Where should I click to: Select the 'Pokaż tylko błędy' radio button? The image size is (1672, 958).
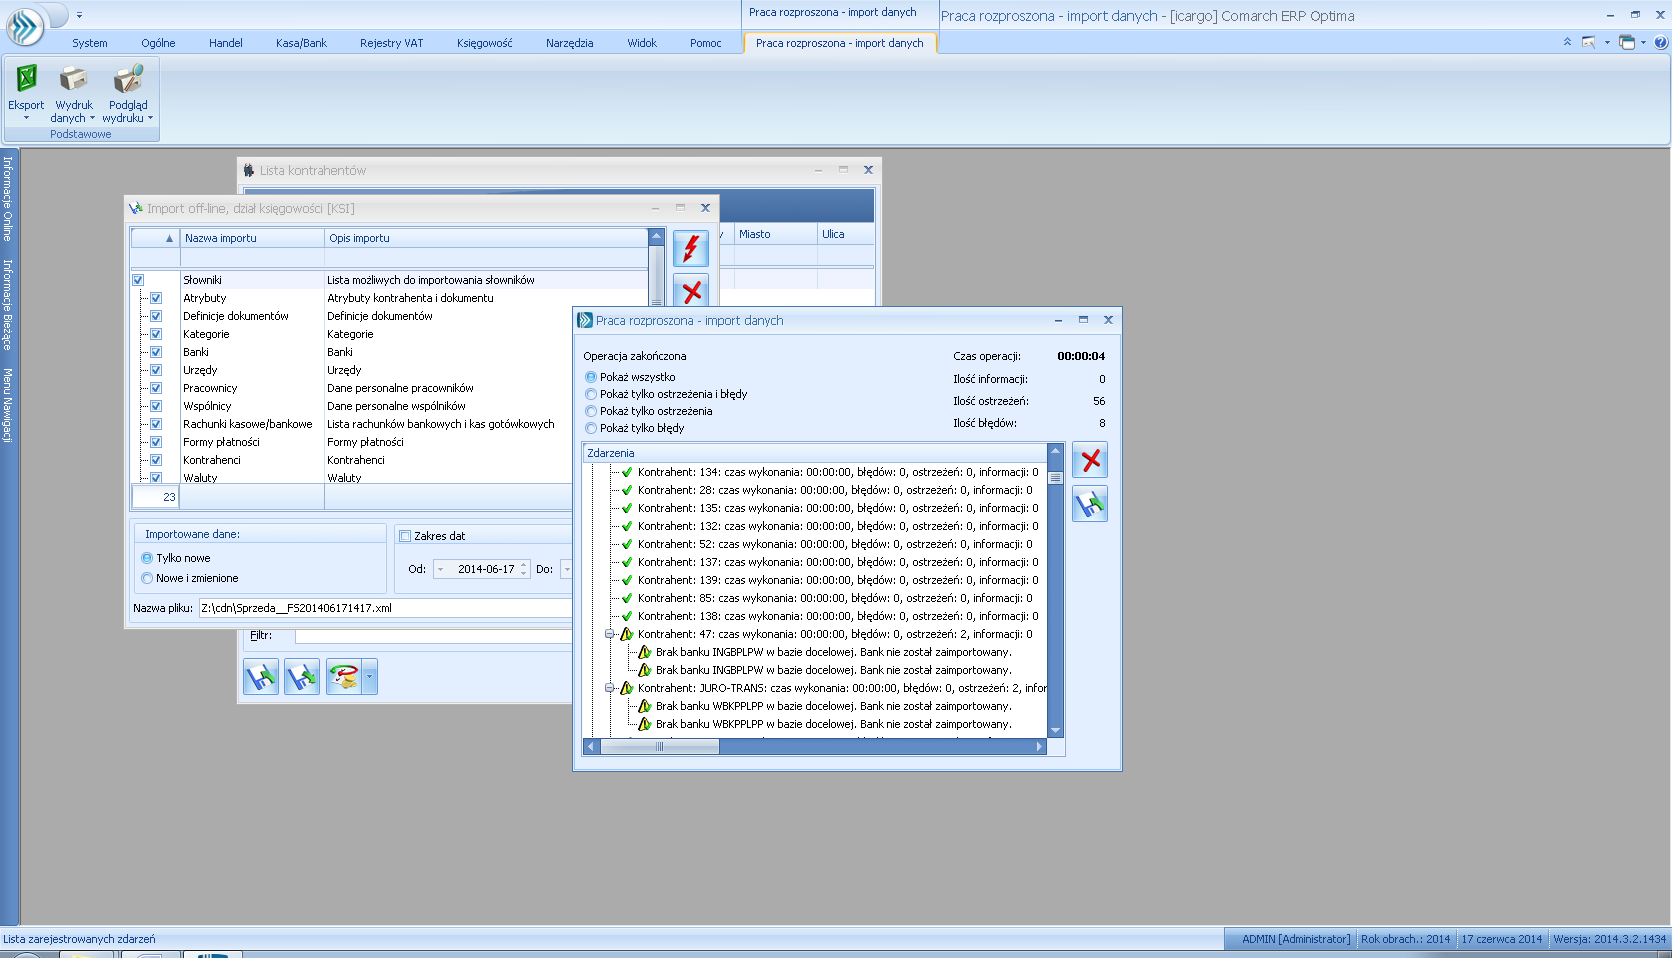[591, 428]
